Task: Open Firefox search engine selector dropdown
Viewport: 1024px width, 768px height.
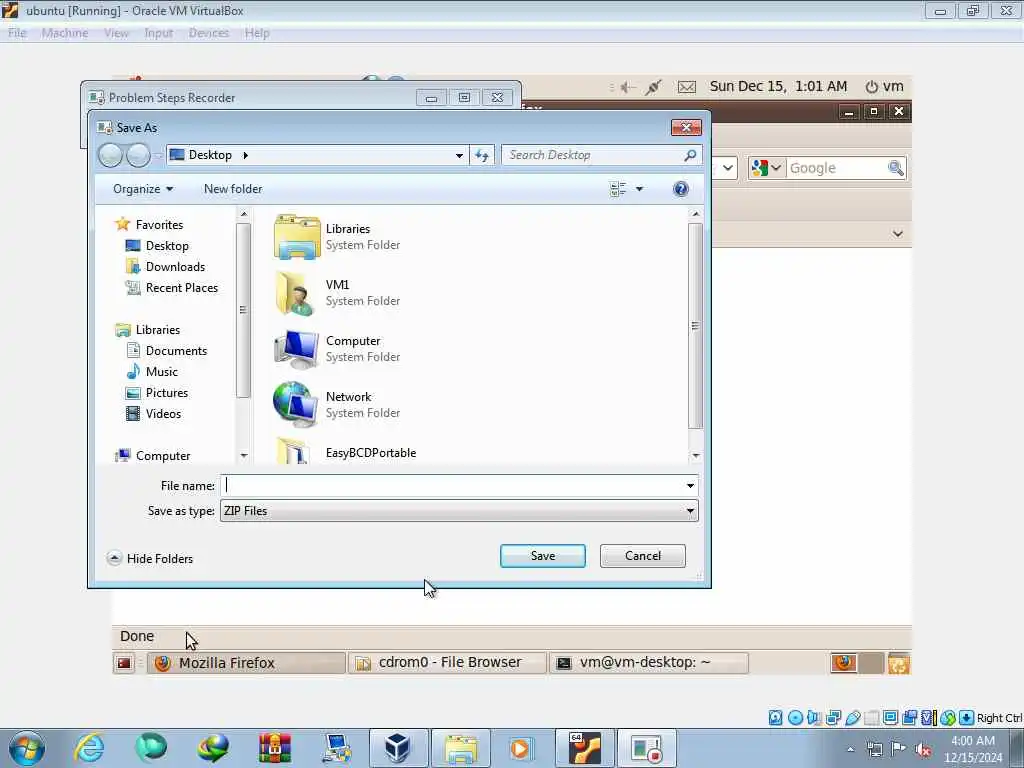Action: pos(767,168)
